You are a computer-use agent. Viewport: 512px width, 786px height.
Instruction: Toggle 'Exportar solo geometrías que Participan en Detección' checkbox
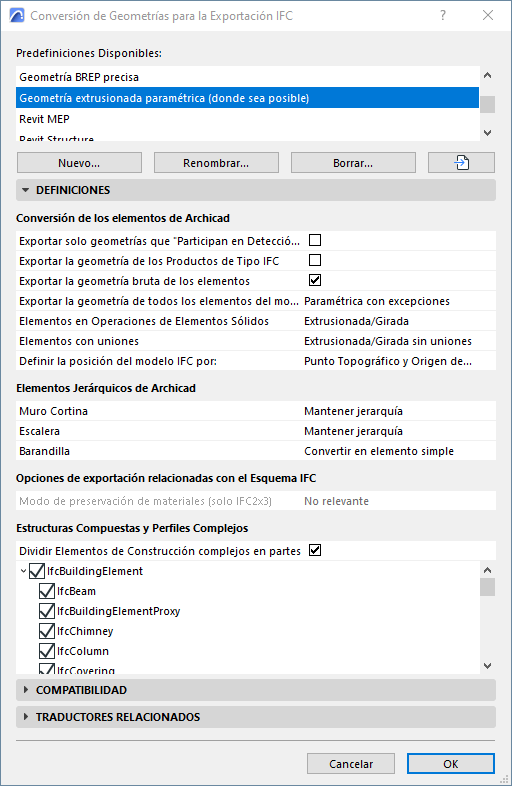tap(315, 241)
